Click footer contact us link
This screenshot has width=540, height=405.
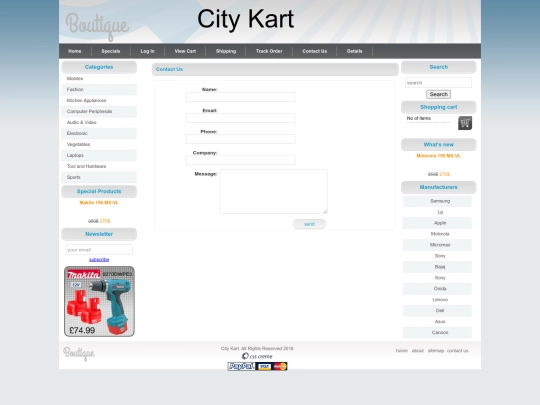coord(457,351)
